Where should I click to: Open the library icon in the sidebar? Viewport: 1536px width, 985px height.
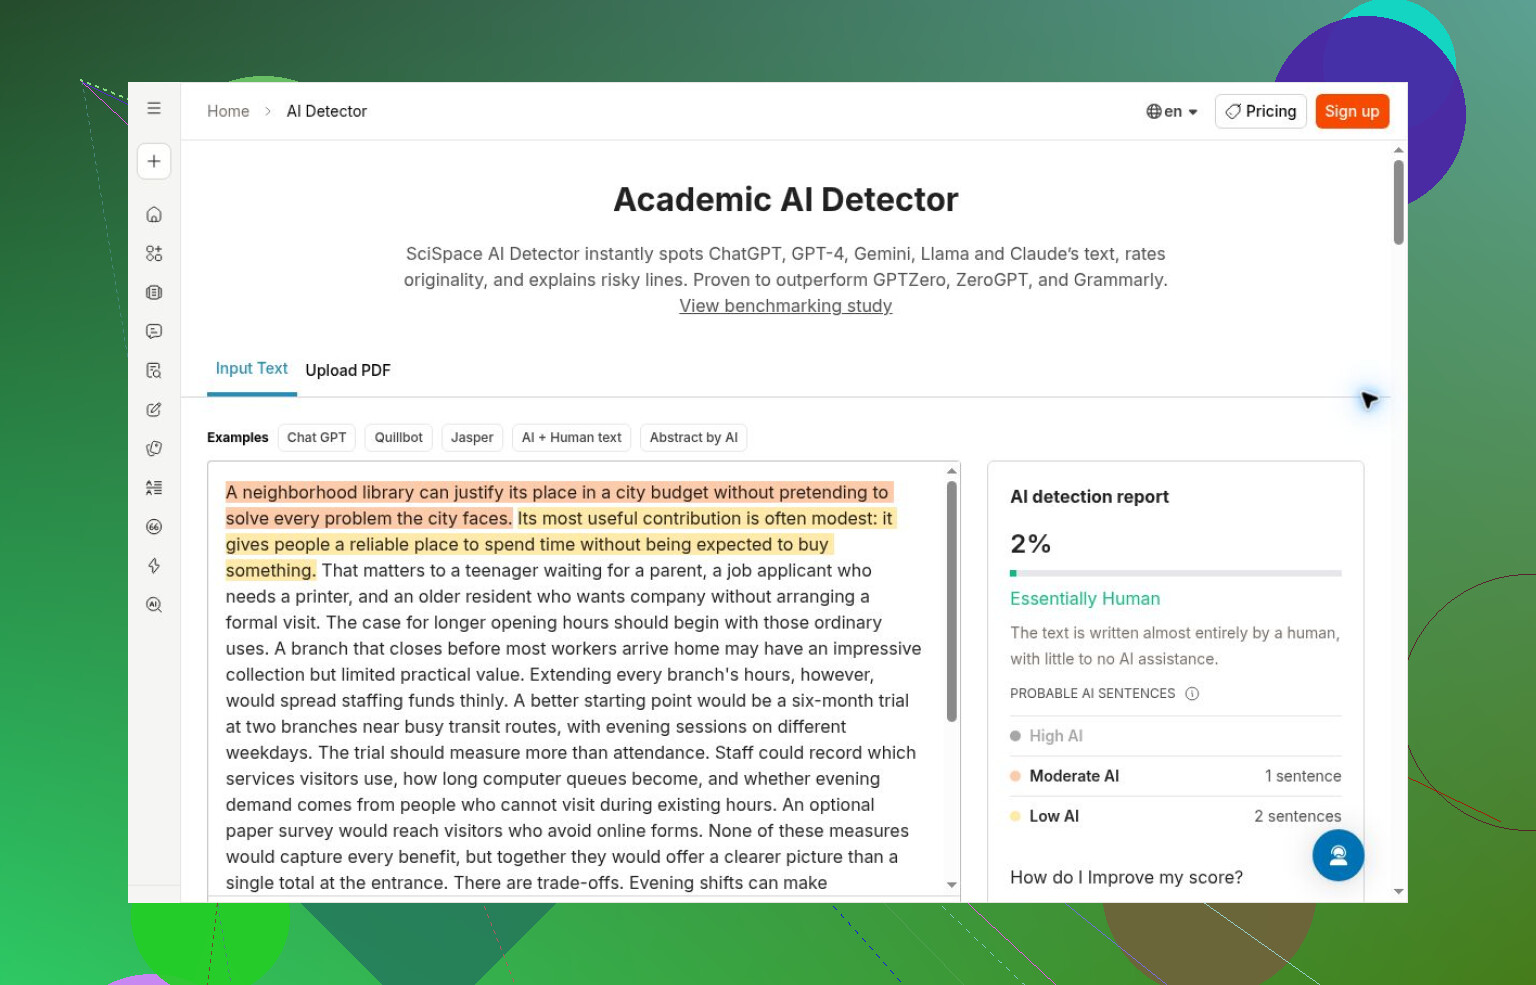coord(154,292)
